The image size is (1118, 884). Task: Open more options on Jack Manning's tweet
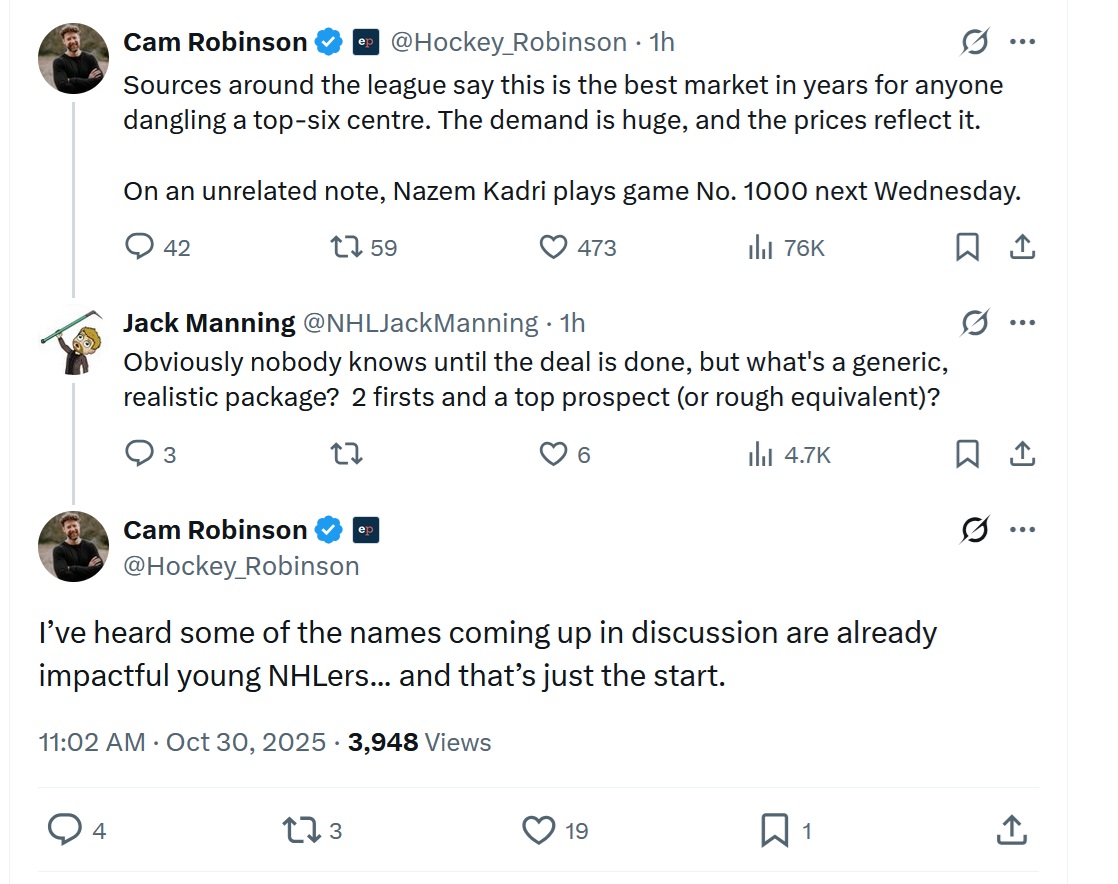[1022, 323]
